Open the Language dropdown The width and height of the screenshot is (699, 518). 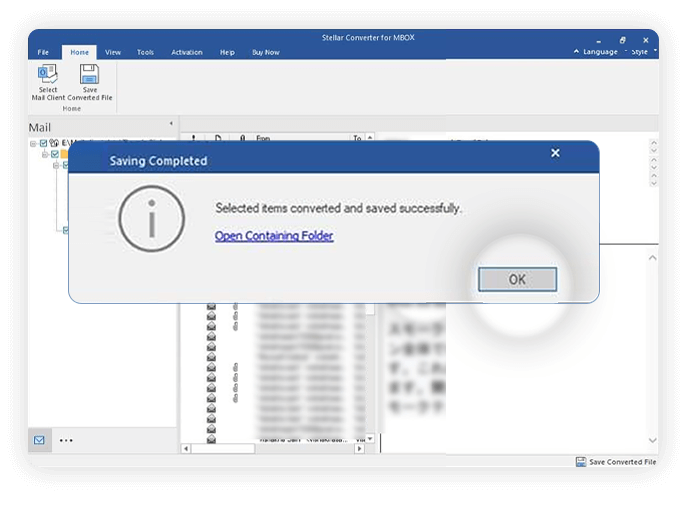[600, 52]
